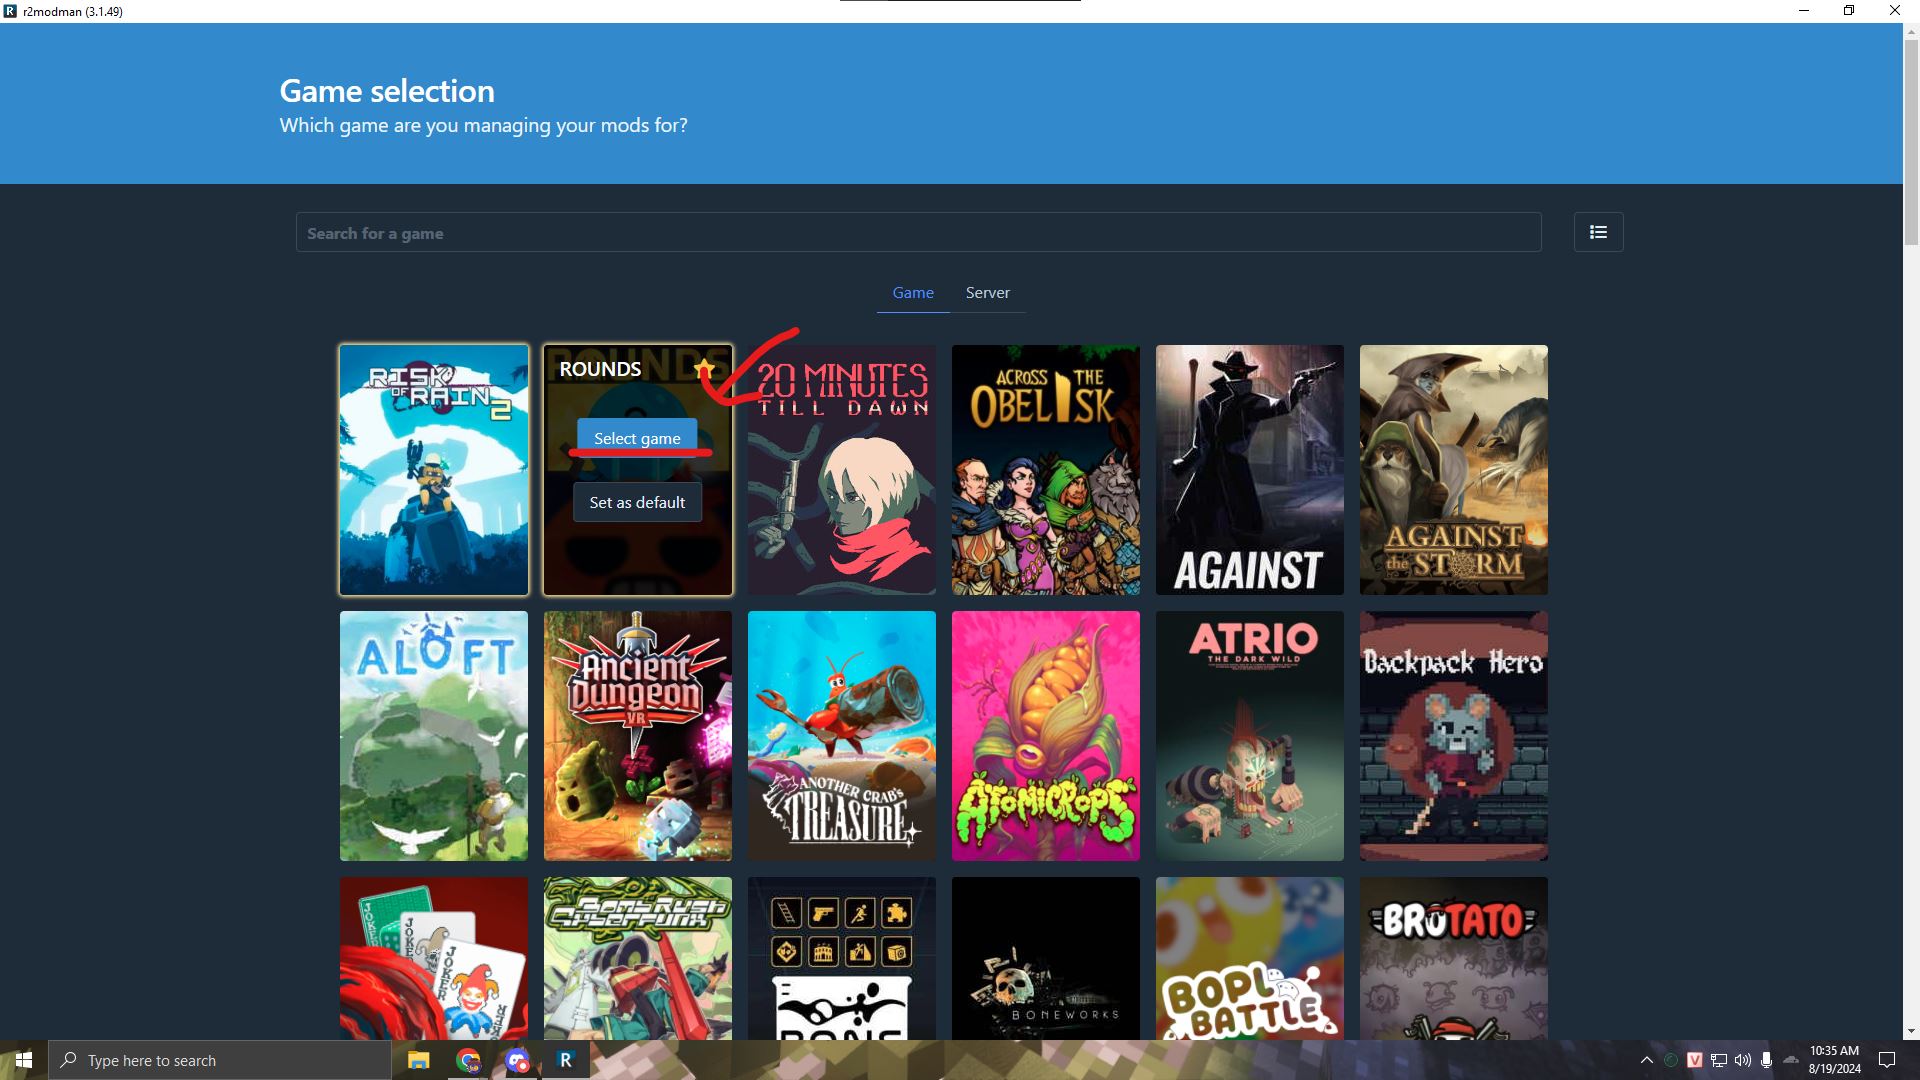
Task: Click the volume speaker tray icon
Action: [1743, 1060]
